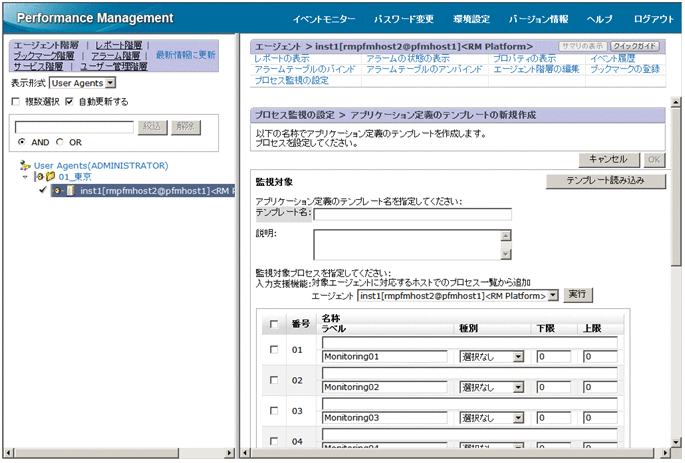Screen dimensions: 685x463
Task: Click the 絞込 filter button
Action: (x=152, y=127)
